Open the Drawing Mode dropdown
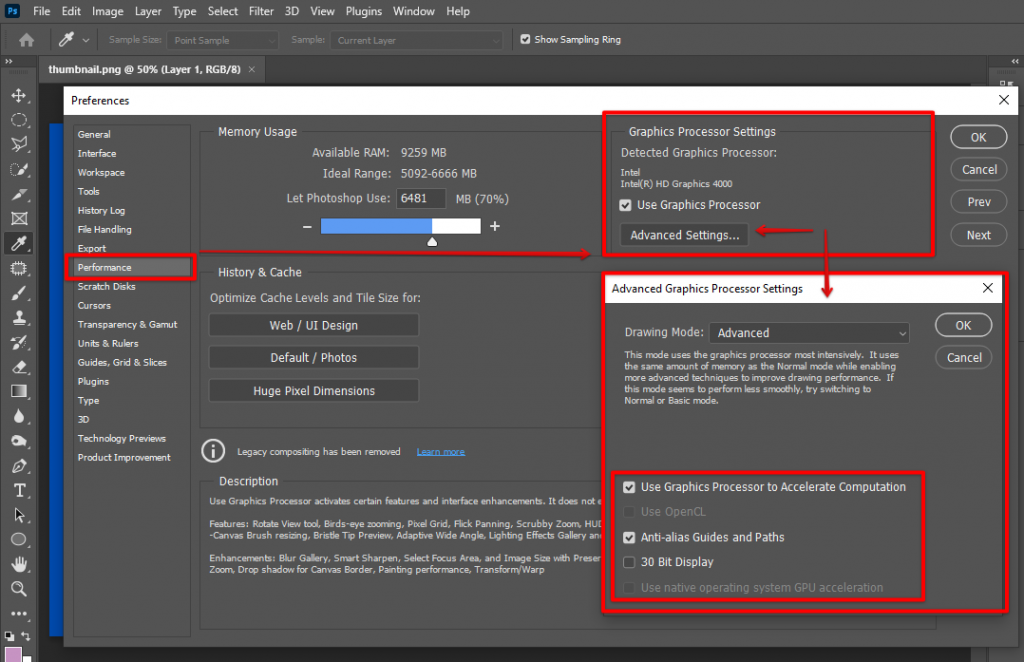This screenshot has width=1024, height=662. (x=809, y=333)
